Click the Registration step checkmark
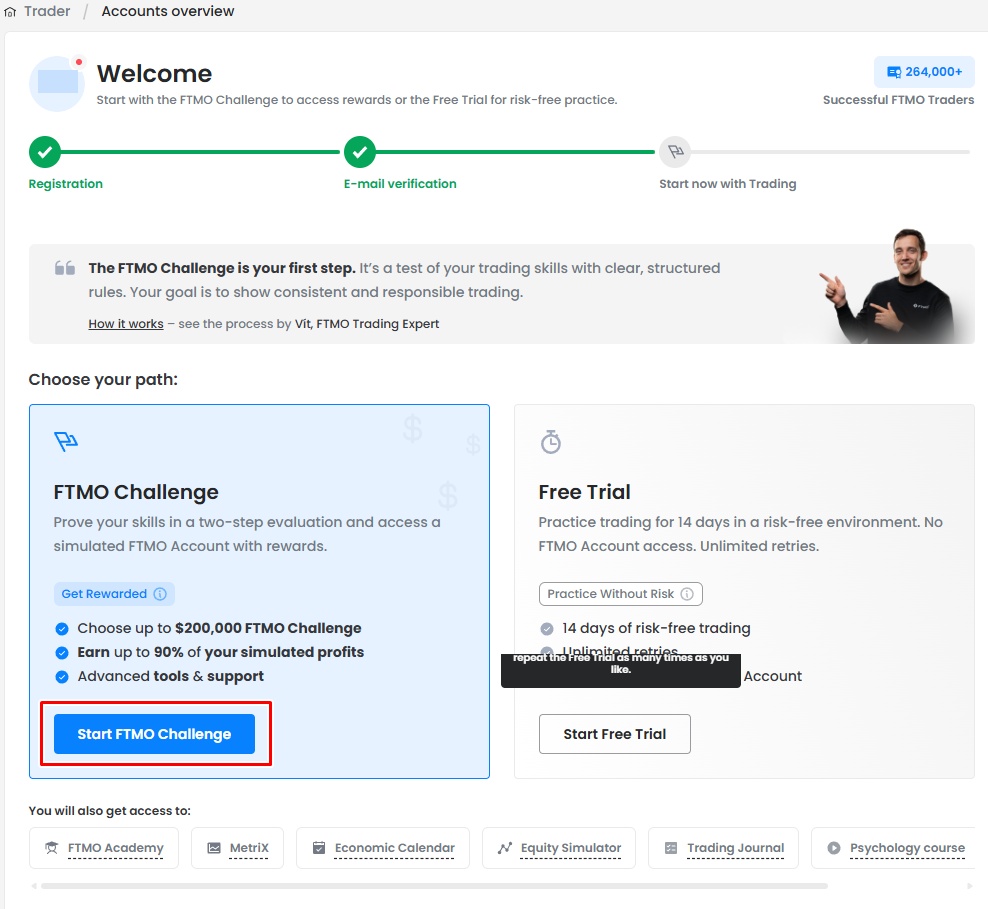This screenshot has height=909, width=988. [x=44, y=152]
